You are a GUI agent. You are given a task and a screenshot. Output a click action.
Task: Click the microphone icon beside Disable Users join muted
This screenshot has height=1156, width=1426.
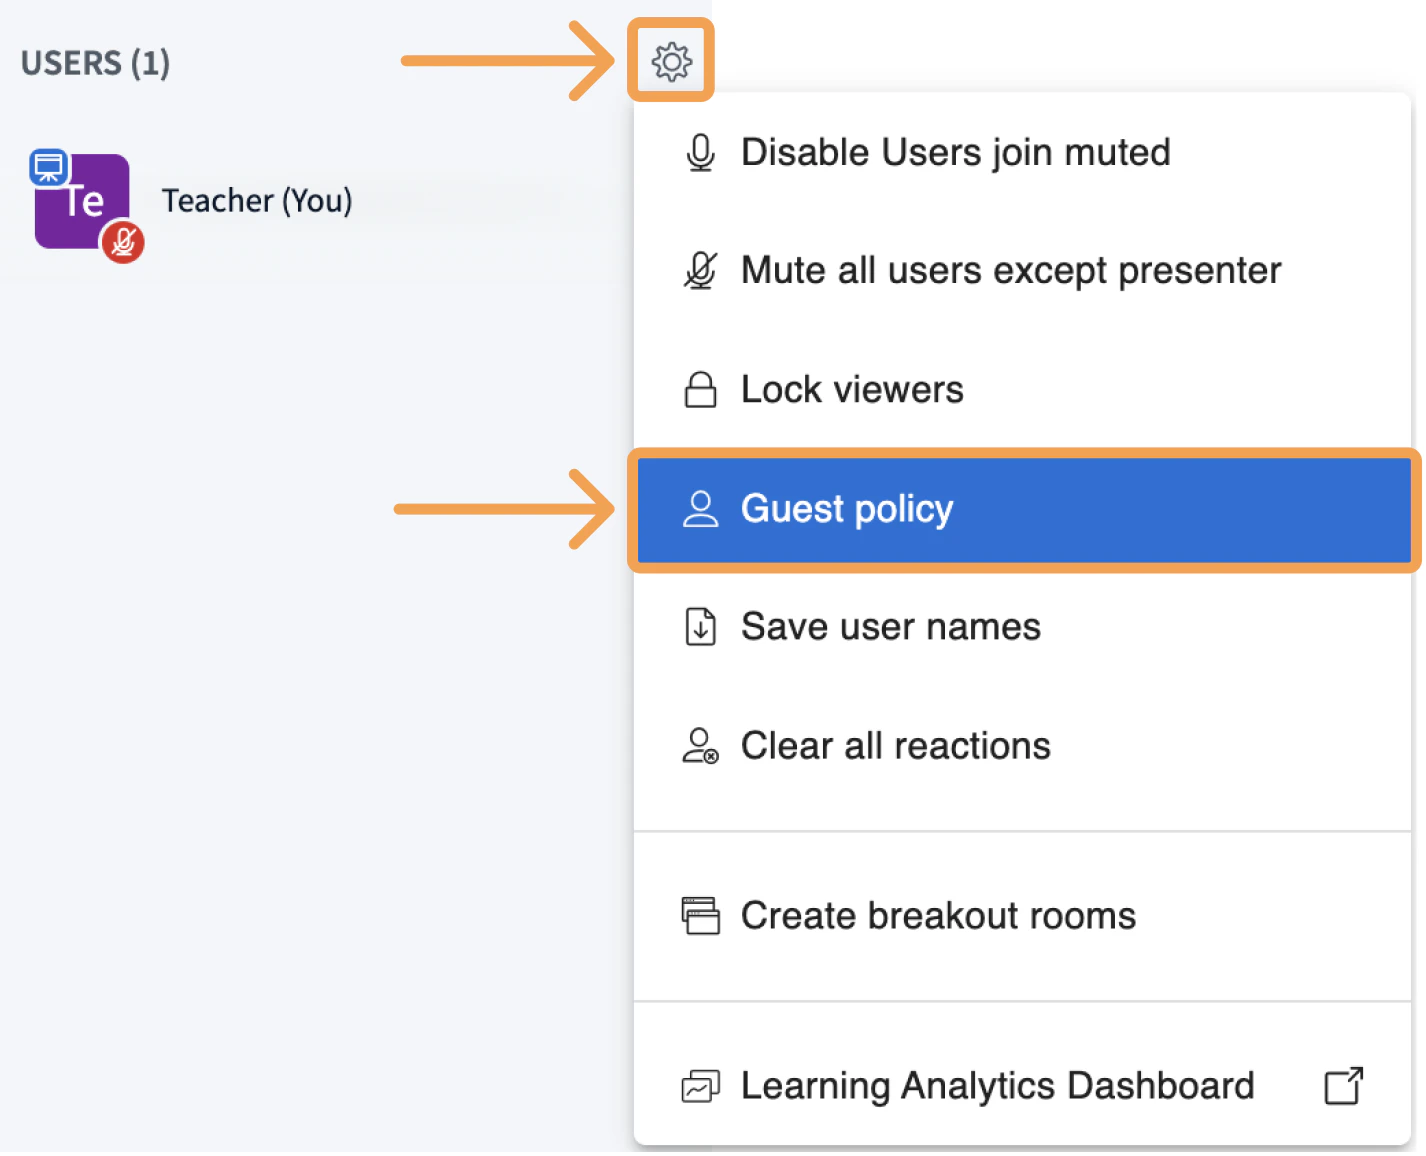point(700,153)
